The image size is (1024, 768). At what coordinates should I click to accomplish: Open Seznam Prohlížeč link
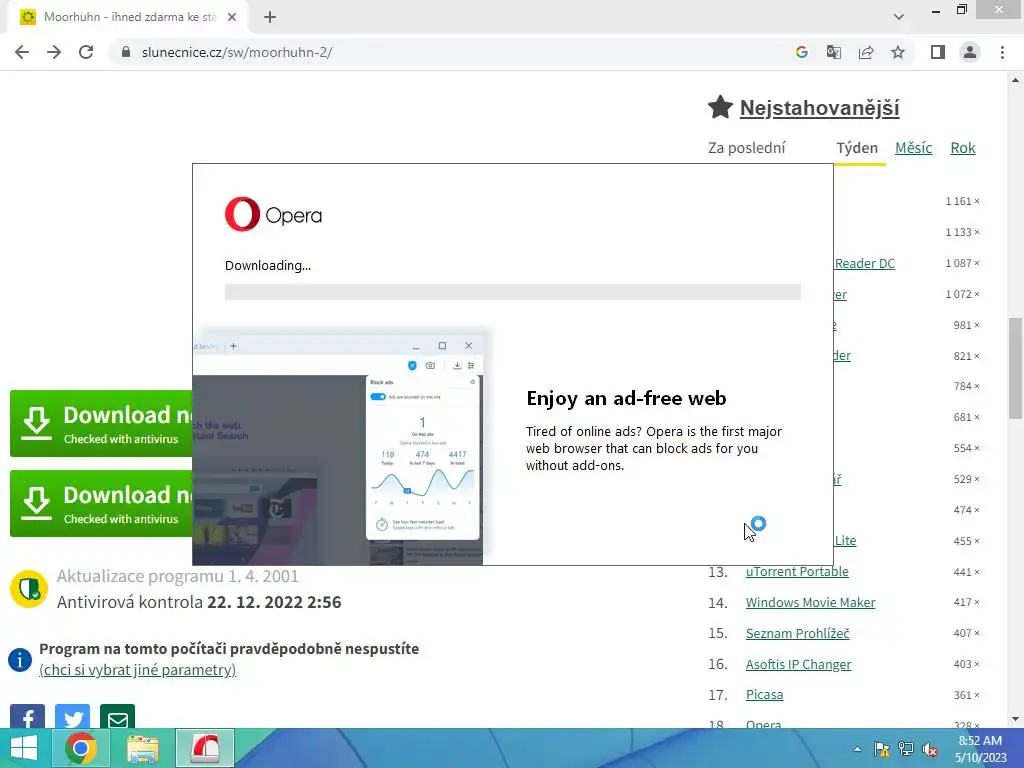click(797, 633)
